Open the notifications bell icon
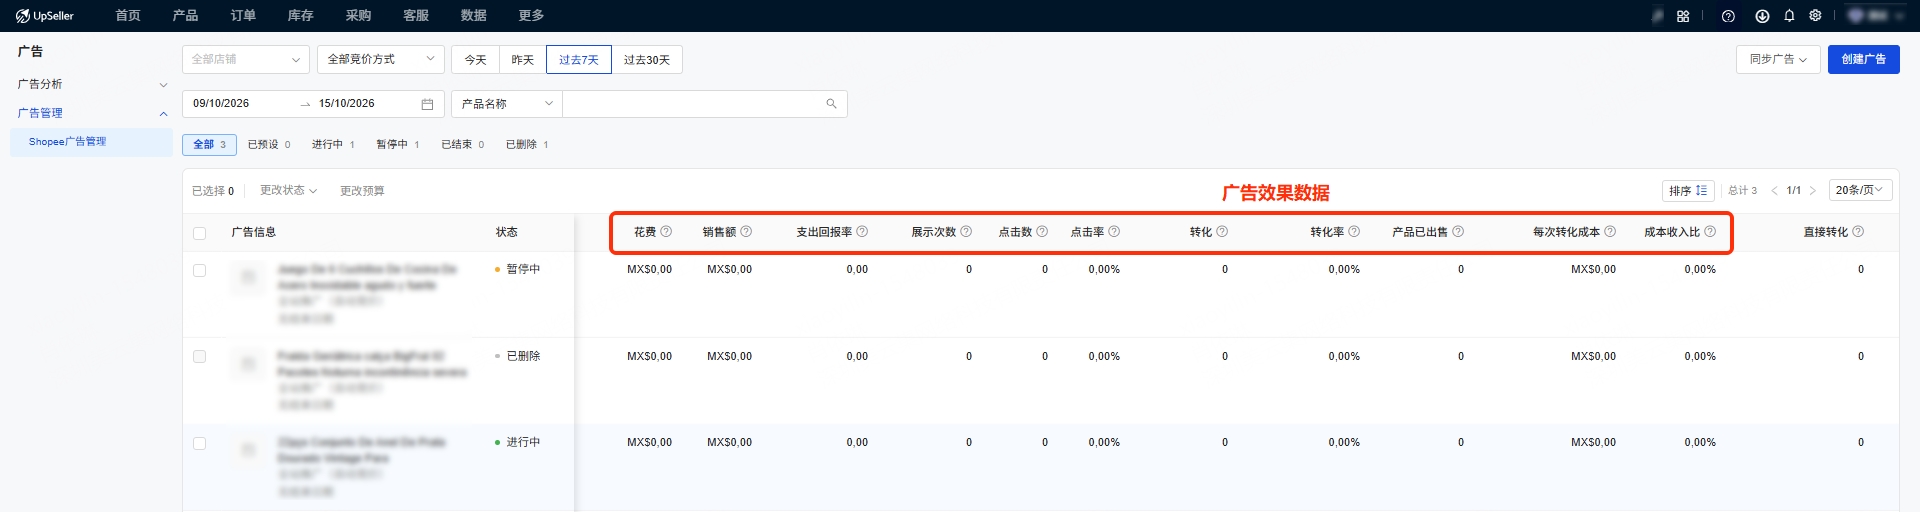The image size is (1920, 512). pos(1789,16)
